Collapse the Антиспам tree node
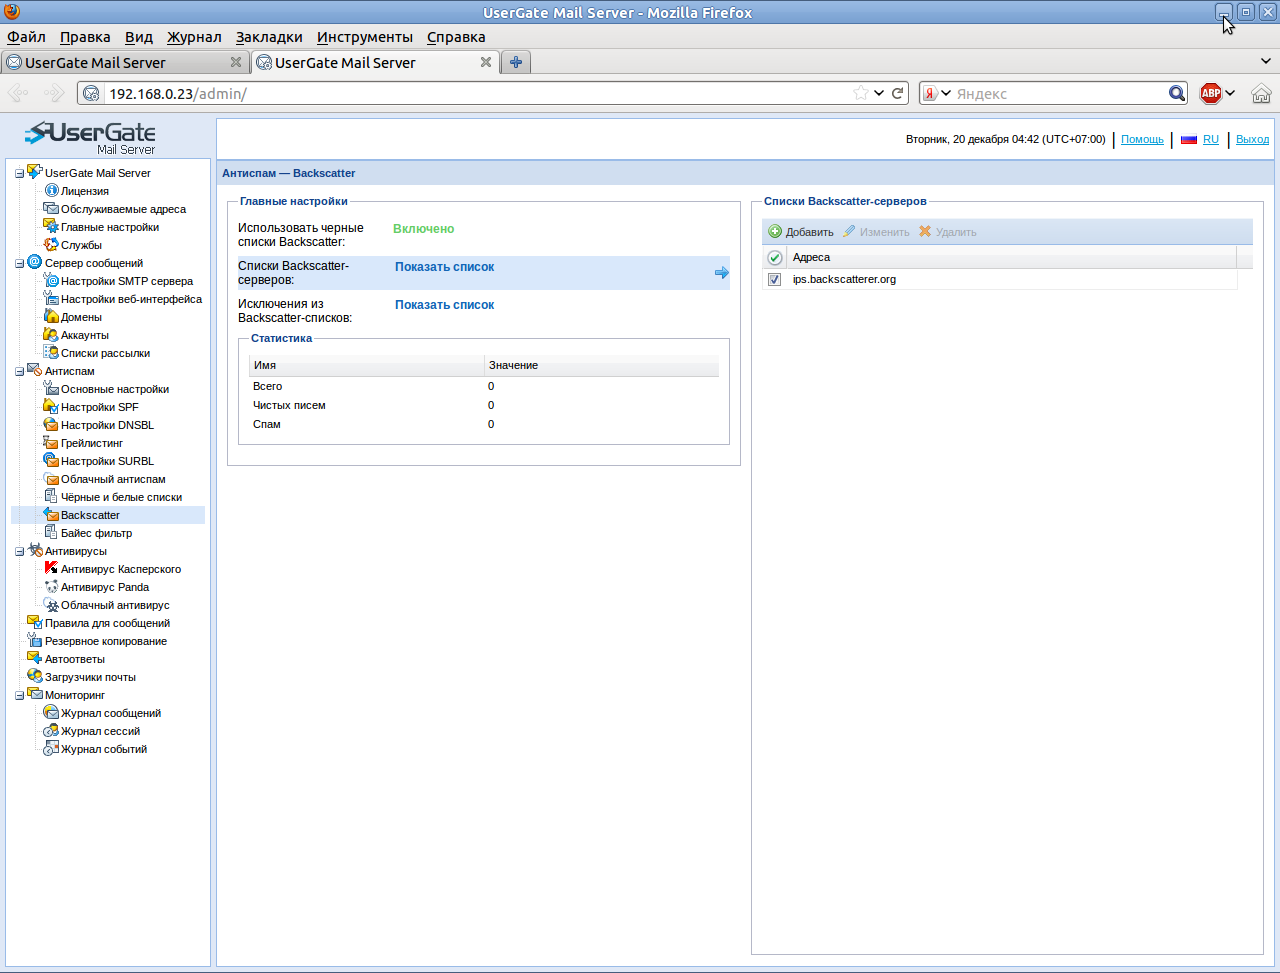The width and height of the screenshot is (1280, 973). click(19, 372)
